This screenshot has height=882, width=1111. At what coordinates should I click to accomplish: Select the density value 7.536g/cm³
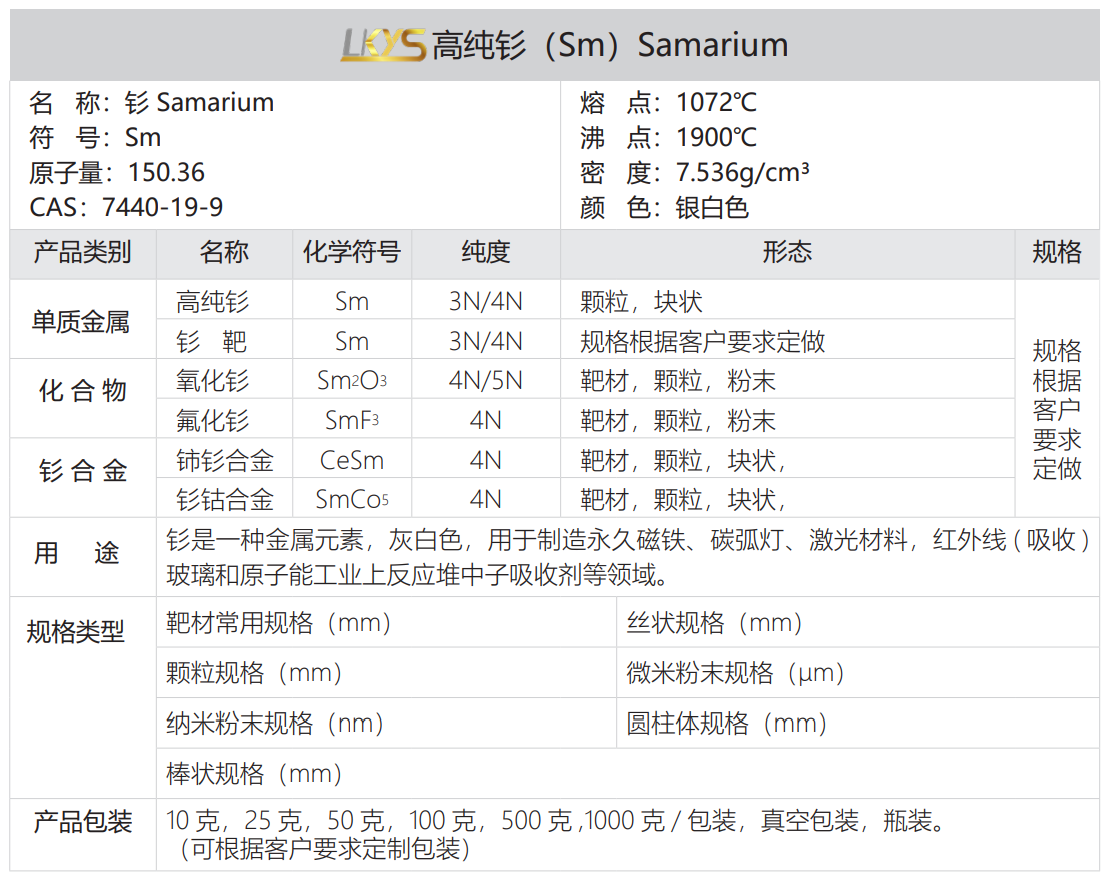click(x=742, y=172)
